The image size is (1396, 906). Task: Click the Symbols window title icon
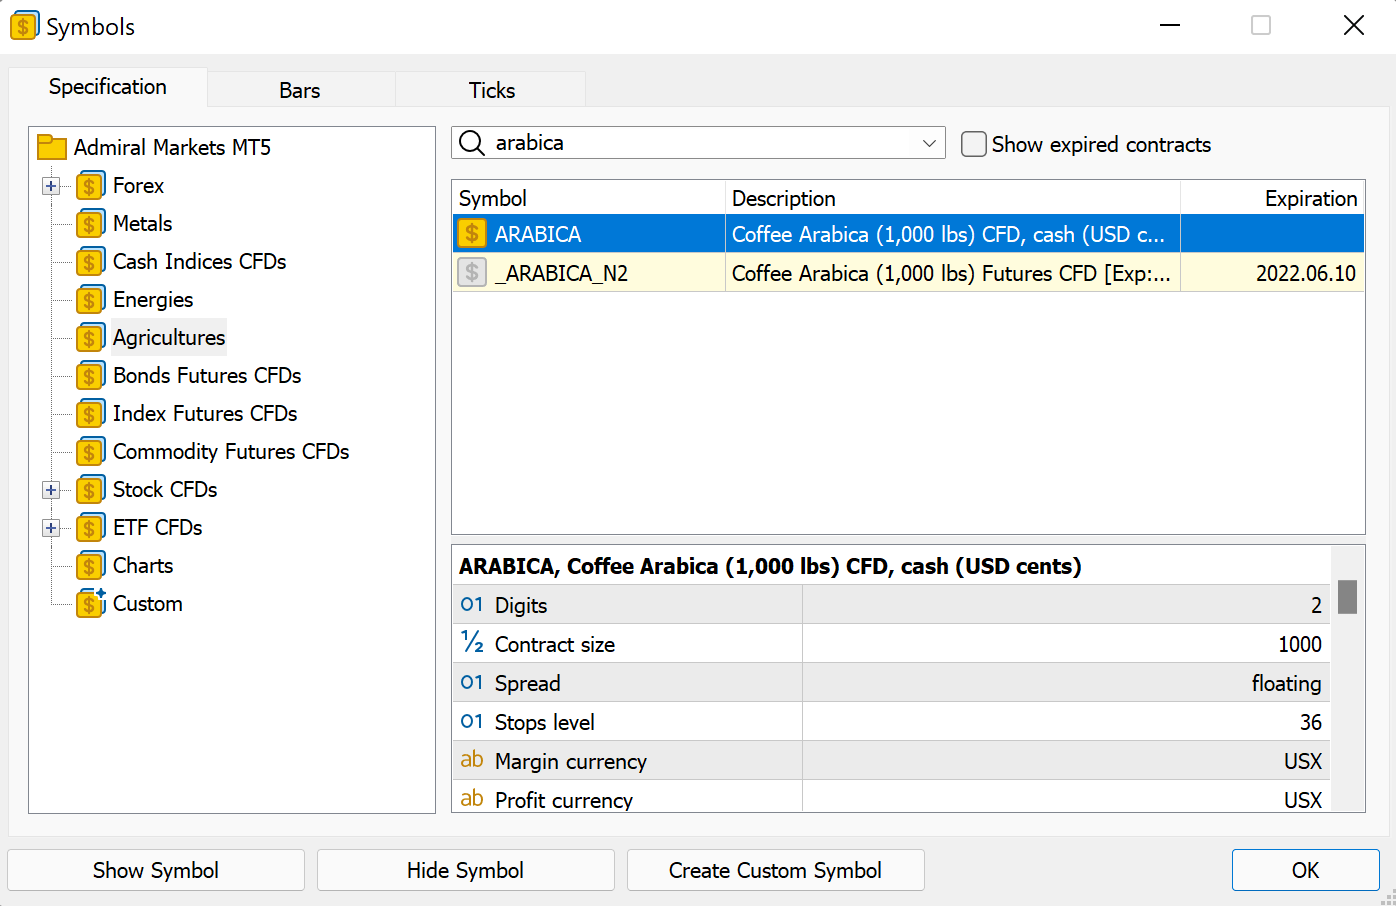click(x=24, y=26)
